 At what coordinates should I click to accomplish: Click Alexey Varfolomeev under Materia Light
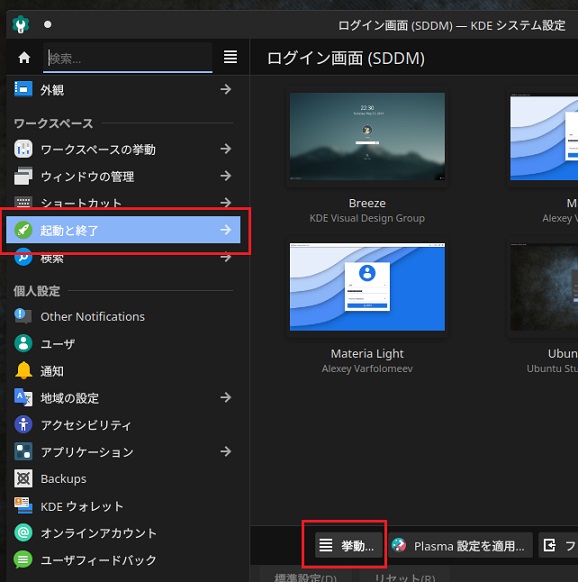pyautogui.click(x=367, y=369)
